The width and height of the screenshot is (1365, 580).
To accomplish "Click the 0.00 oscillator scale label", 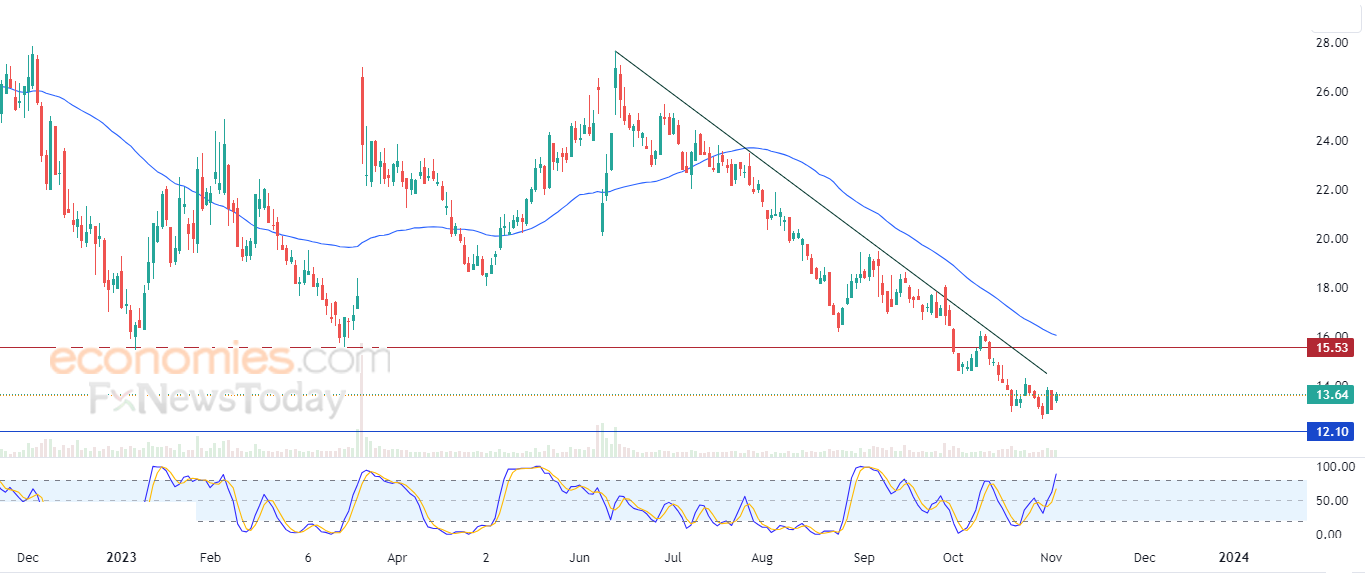I will click(x=1328, y=535).
